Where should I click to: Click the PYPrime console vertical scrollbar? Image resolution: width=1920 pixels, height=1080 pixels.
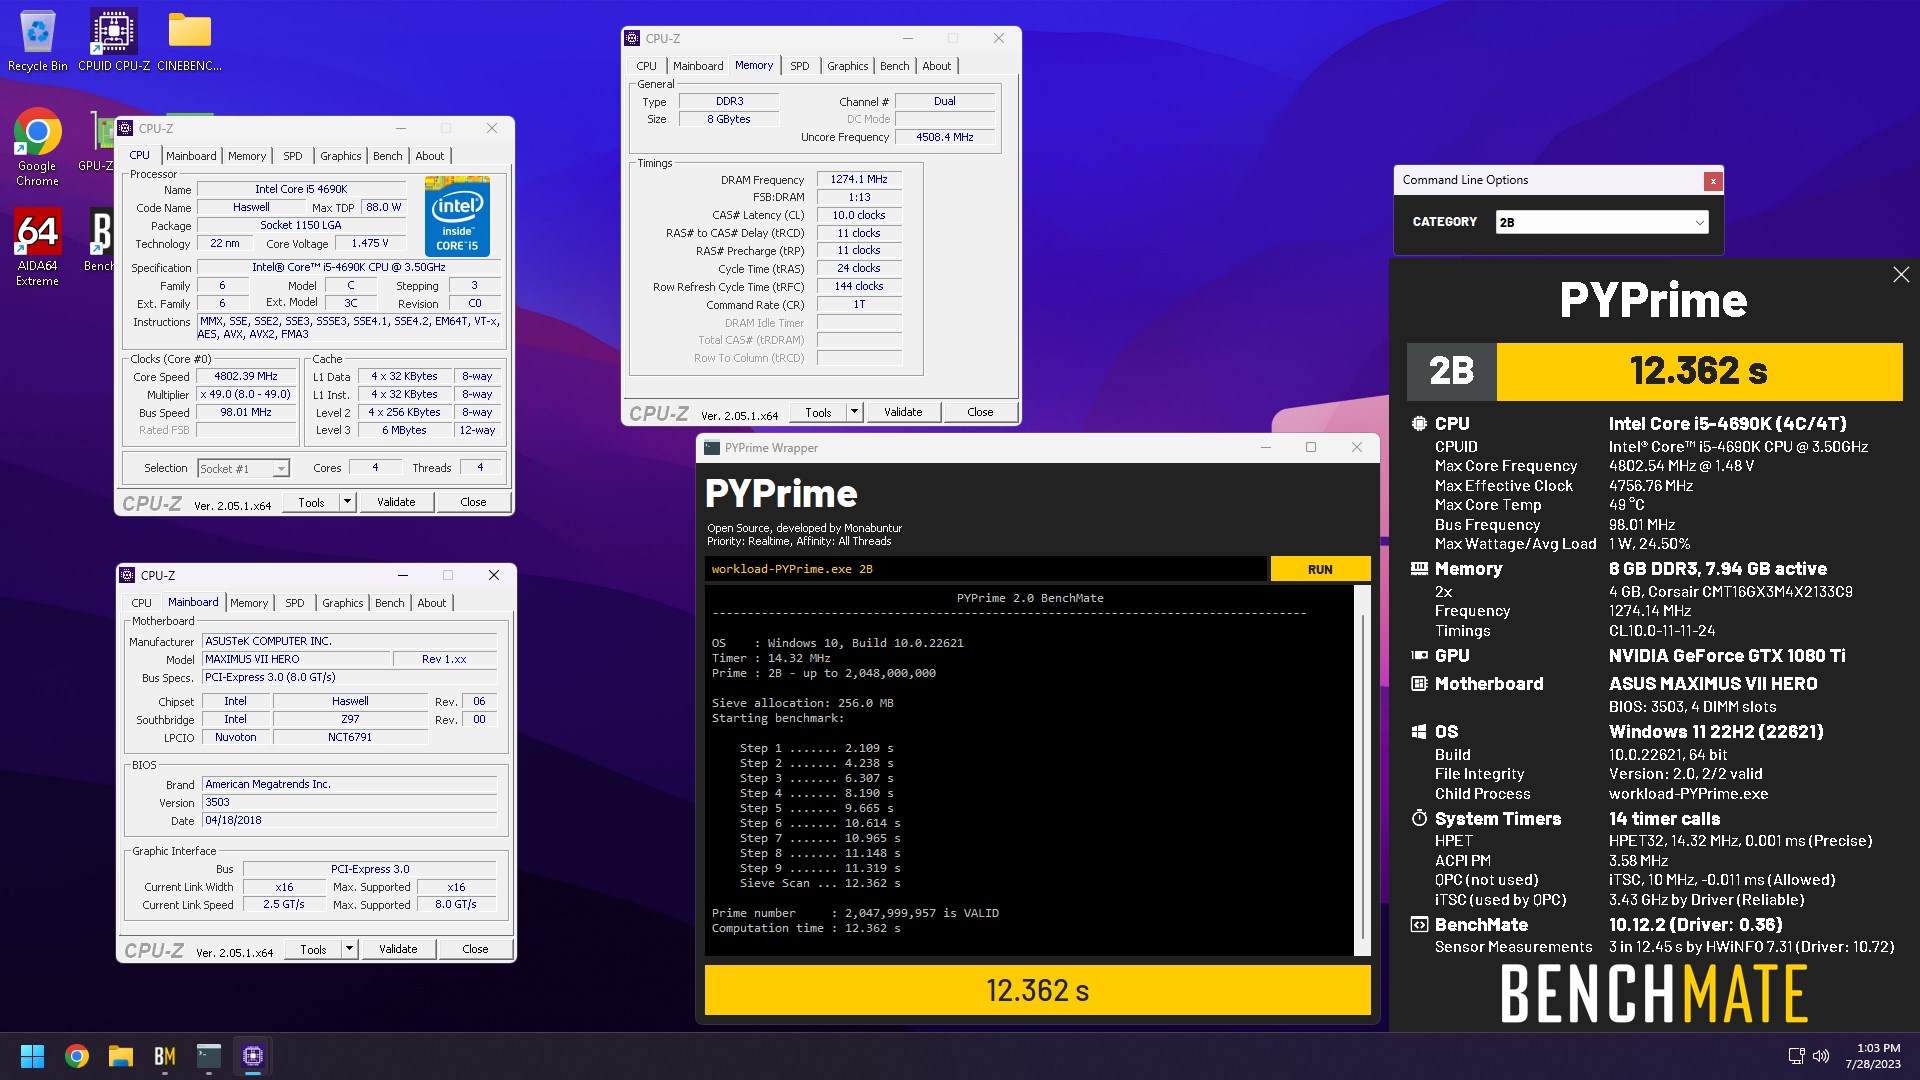point(1362,770)
